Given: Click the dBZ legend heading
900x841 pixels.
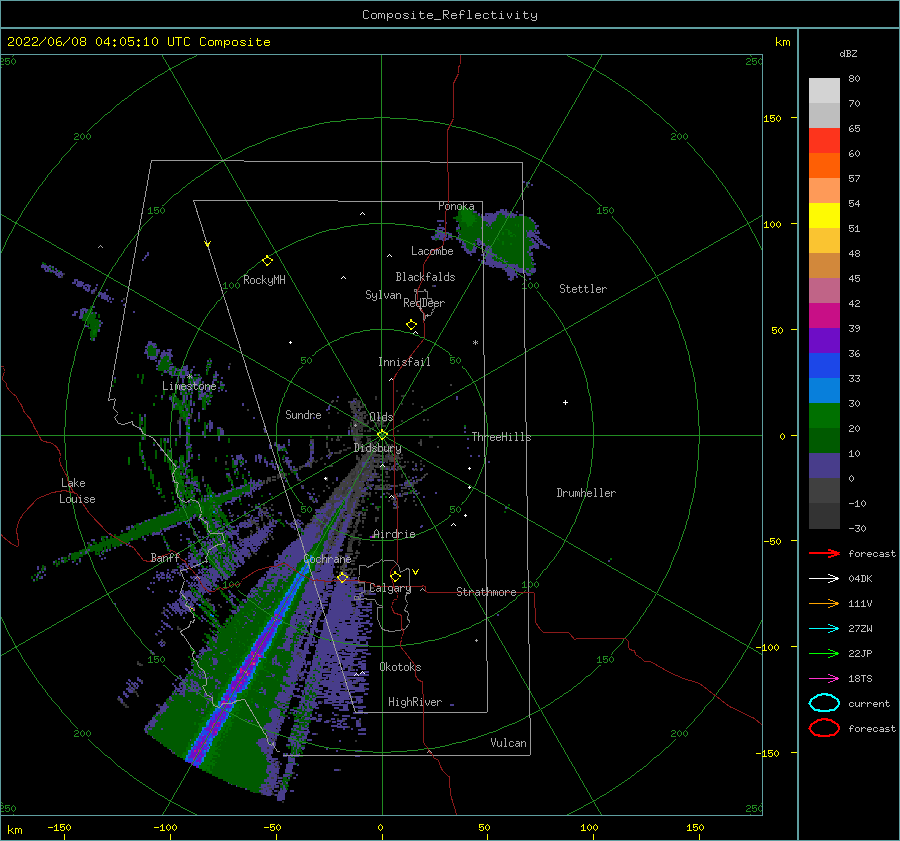Looking at the screenshot, I should pyautogui.click(x=848, y=53).
